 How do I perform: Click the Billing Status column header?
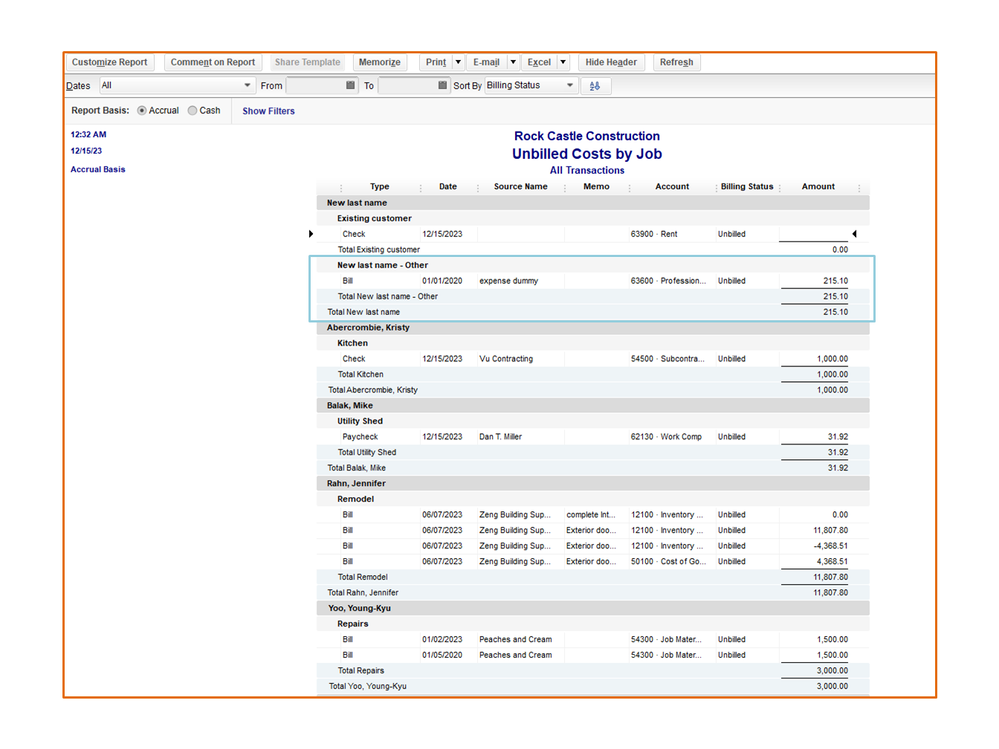pos(747,187)
